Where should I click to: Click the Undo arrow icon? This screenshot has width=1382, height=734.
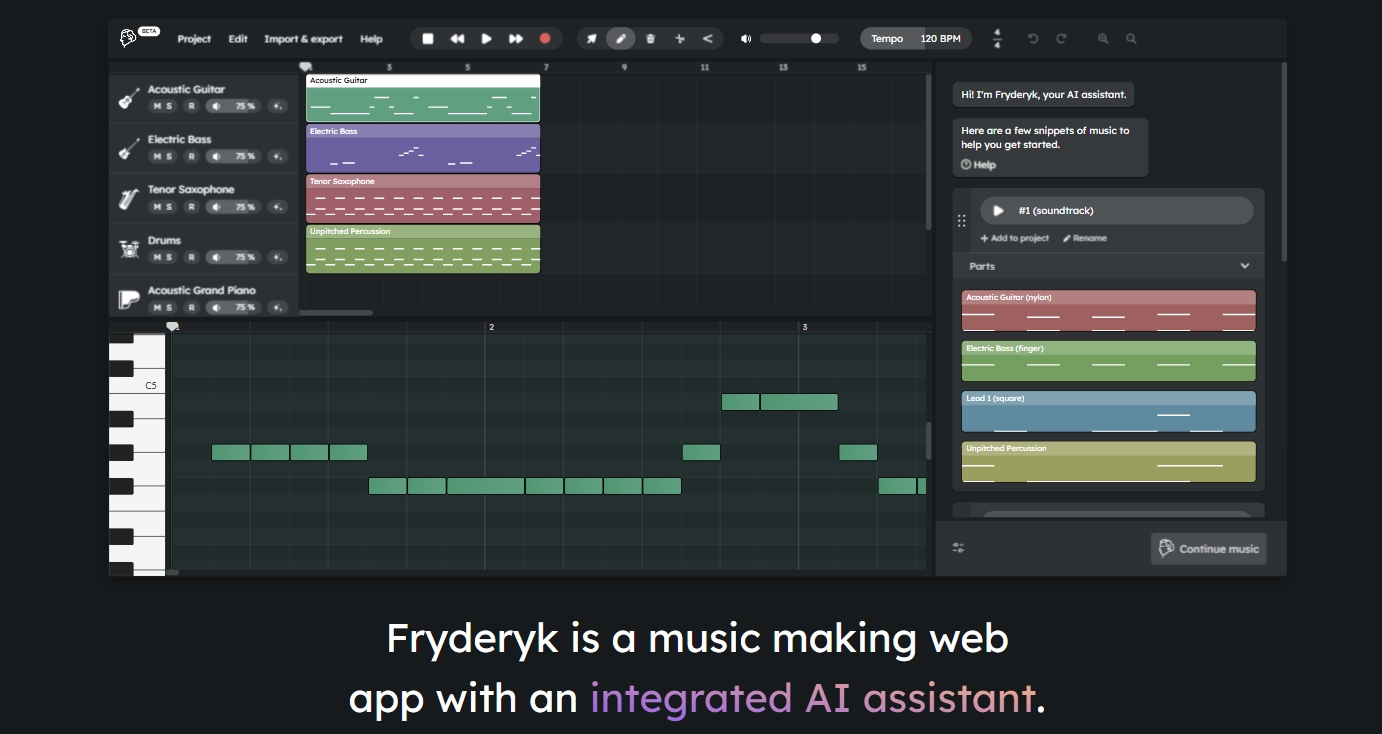tap(1033, 39)
